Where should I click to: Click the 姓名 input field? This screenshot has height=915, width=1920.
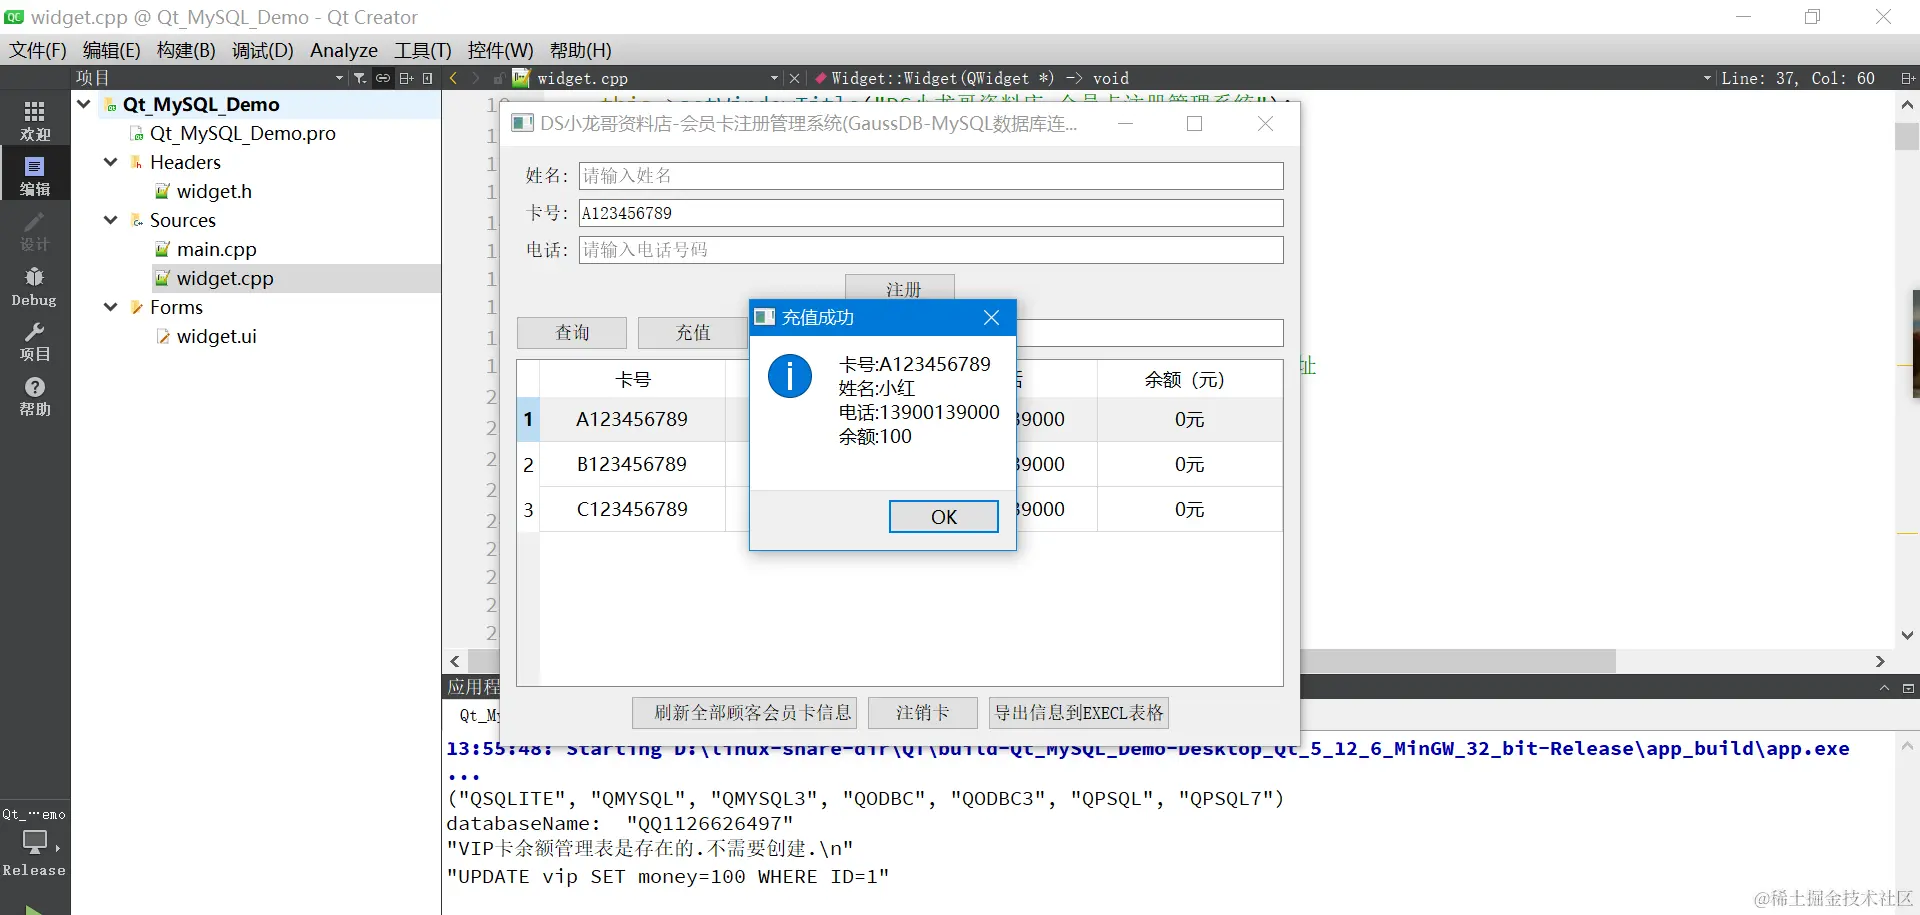931,176
